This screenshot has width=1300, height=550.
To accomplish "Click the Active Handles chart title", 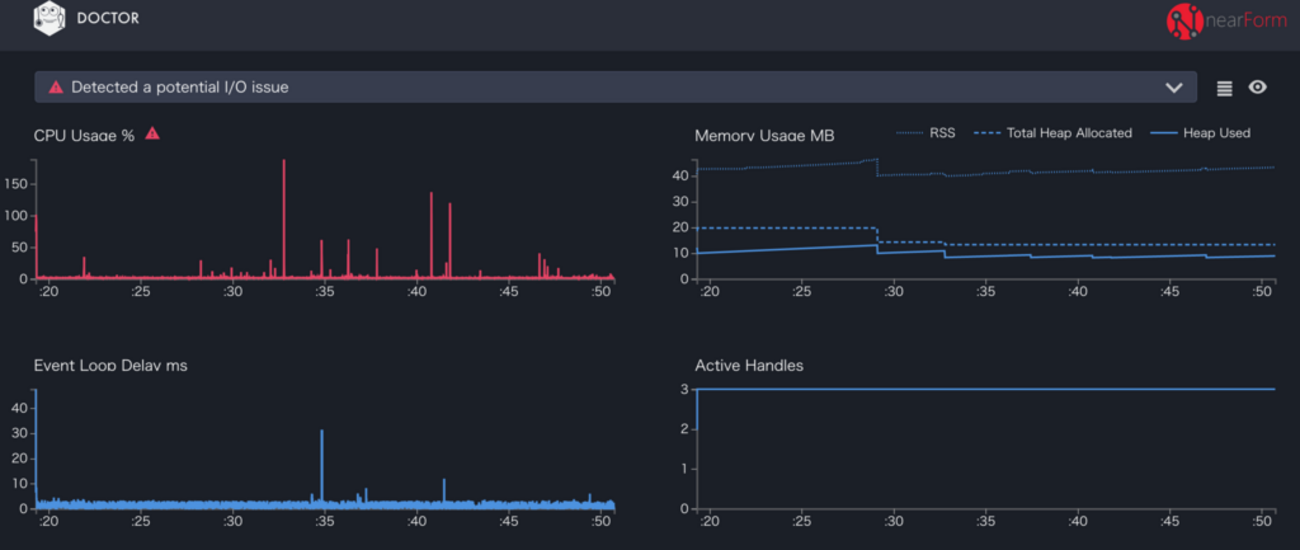I will (x=749, y=366).
